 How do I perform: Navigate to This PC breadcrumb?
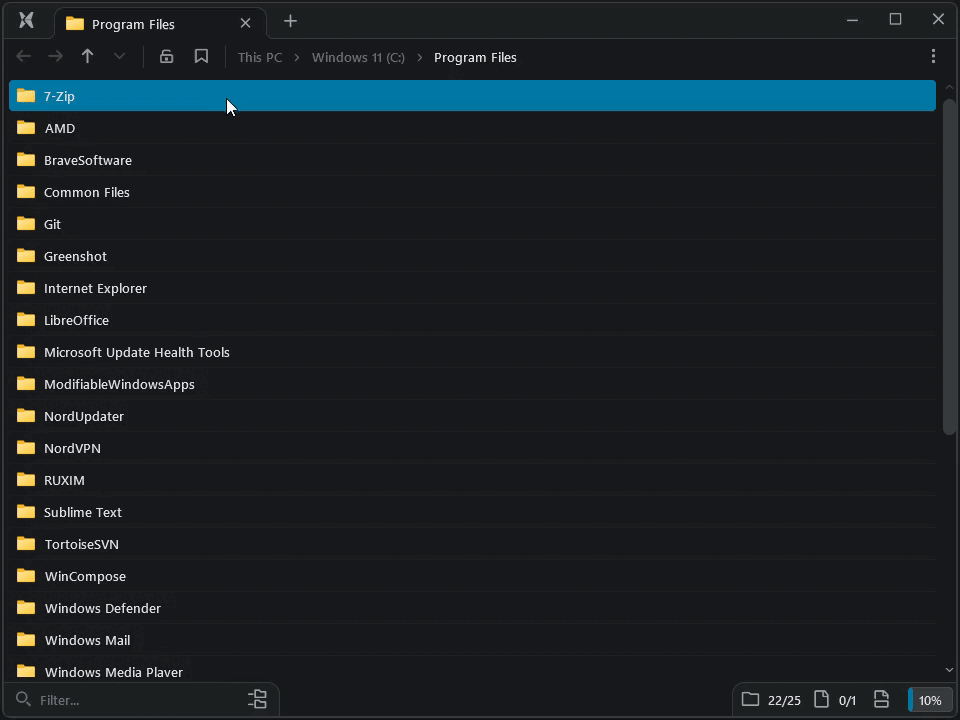click(260, 58)
